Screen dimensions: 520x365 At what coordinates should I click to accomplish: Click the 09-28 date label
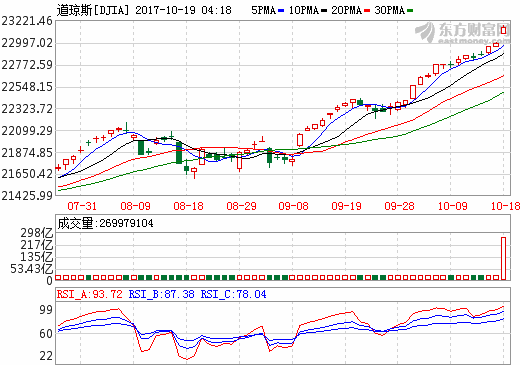pos(399,206)
